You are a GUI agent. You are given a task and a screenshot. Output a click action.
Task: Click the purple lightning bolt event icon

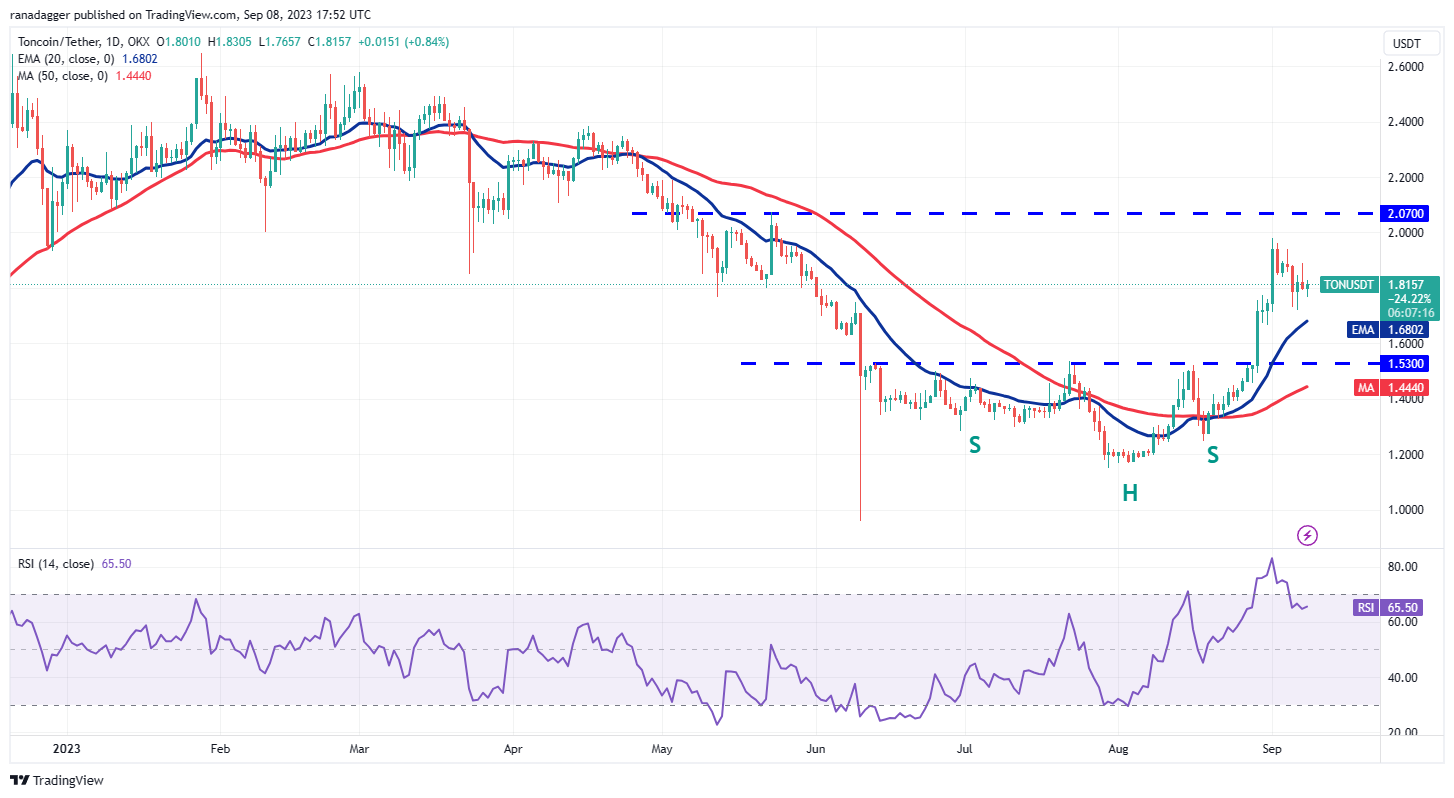(x=1307, y=535)
